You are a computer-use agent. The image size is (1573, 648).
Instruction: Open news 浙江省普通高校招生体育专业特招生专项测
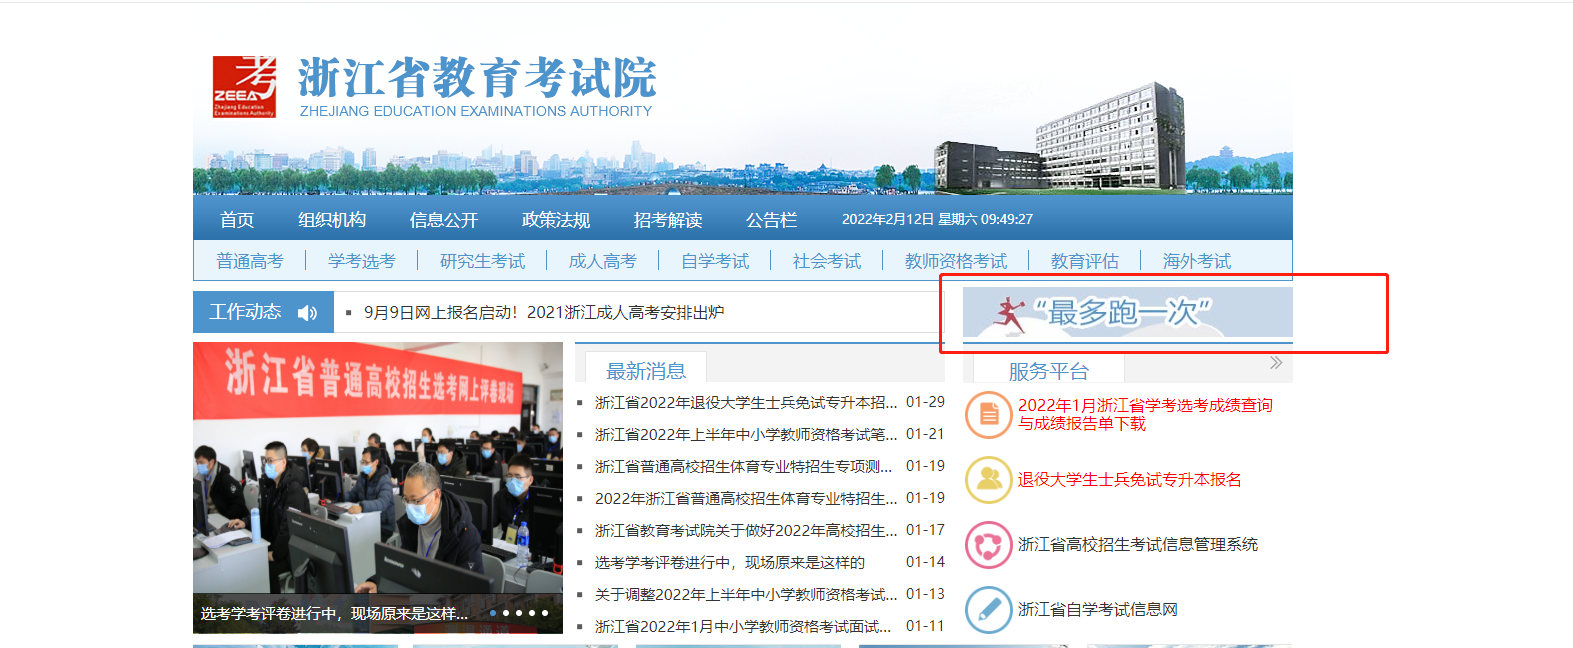pyautogui.click(x=743, y=466)
